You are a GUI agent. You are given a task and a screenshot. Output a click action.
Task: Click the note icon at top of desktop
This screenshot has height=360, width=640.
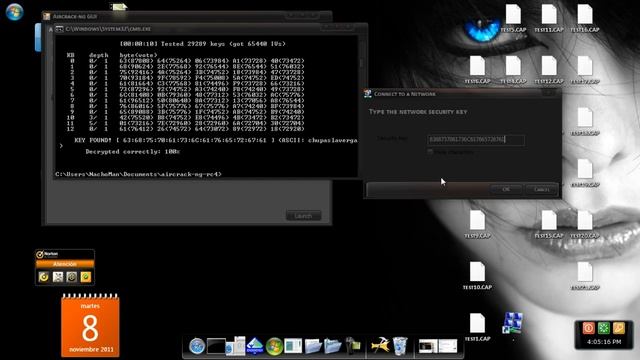pyautogui.click(x=119, y=7)
